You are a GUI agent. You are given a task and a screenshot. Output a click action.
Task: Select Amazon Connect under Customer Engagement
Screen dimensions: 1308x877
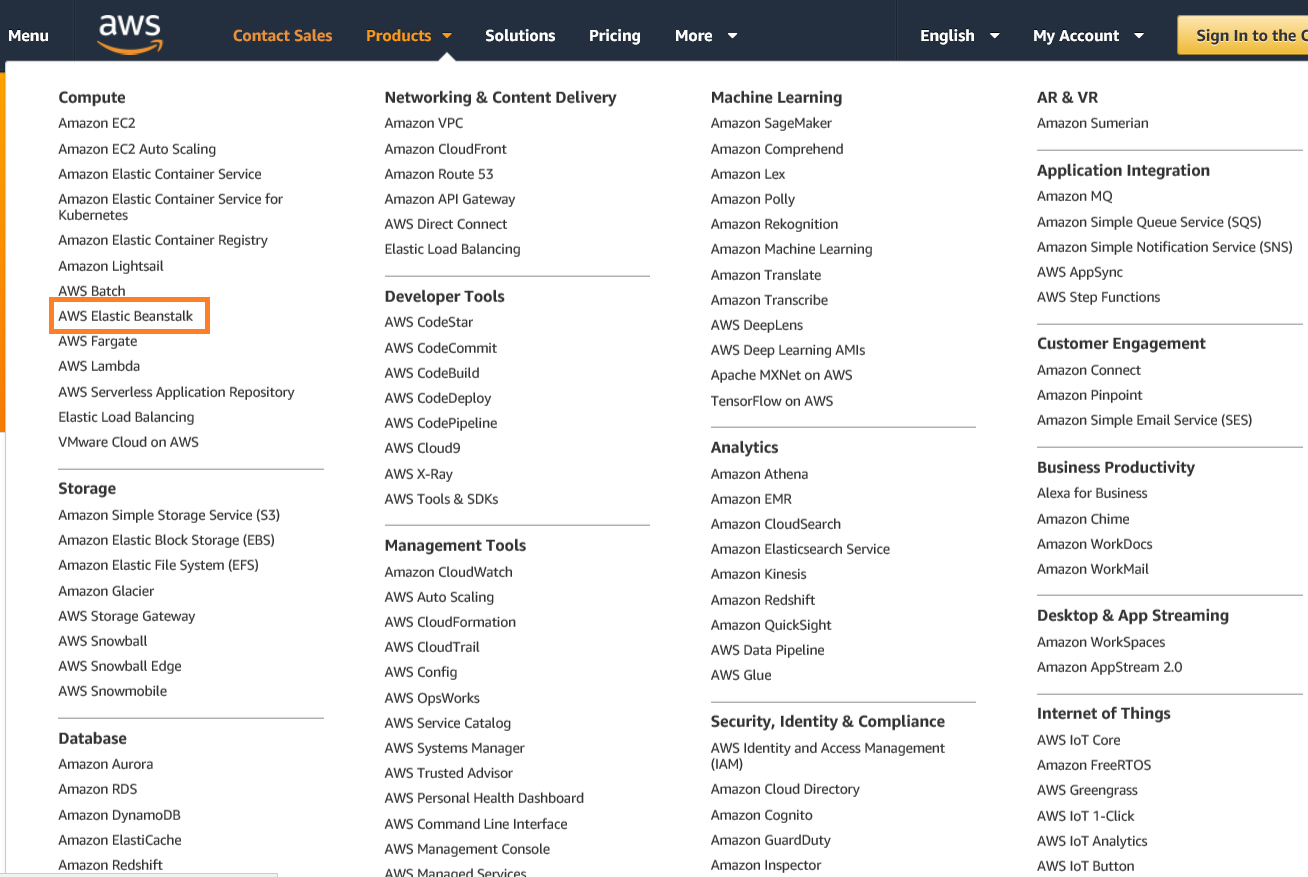click(x=1088, y=369)
